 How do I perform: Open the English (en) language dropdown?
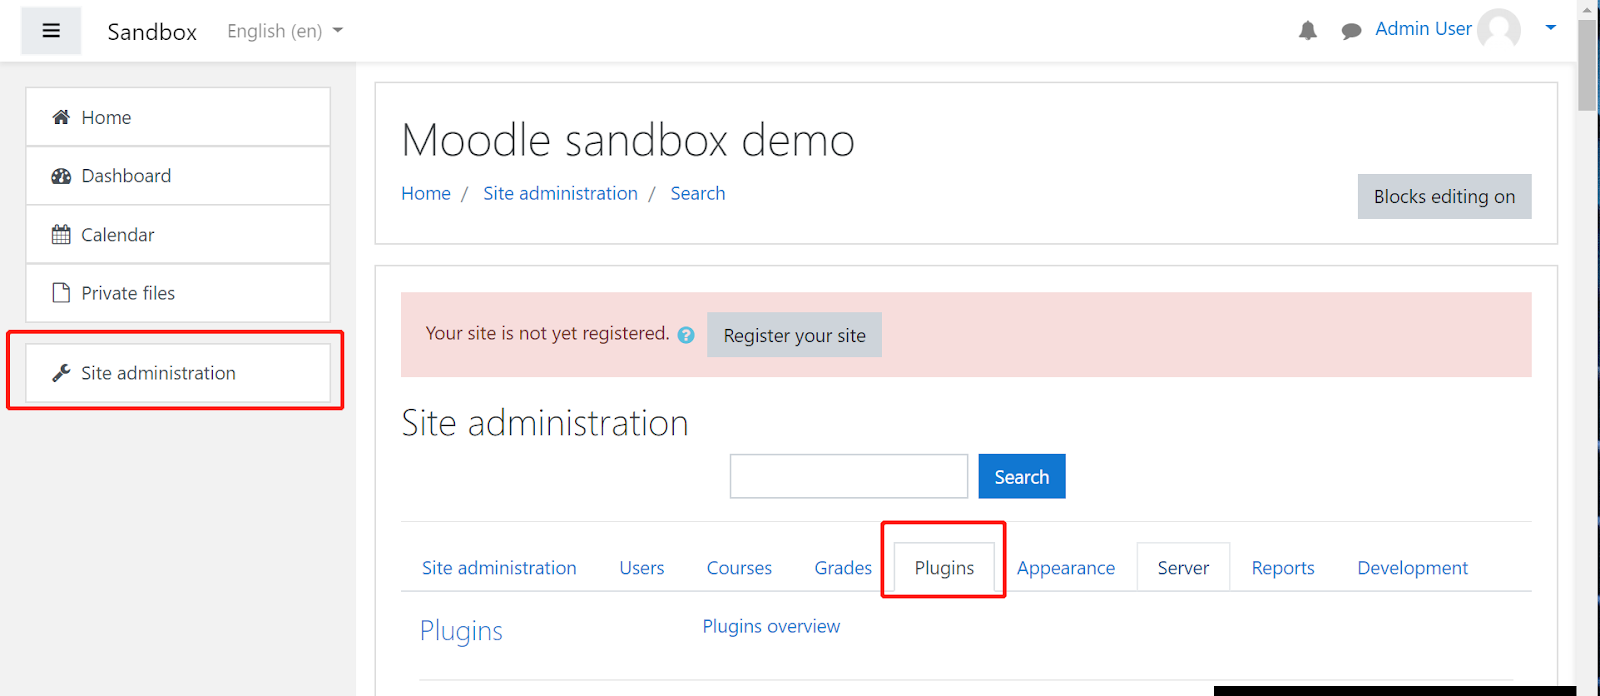click(x=285, y=31)
